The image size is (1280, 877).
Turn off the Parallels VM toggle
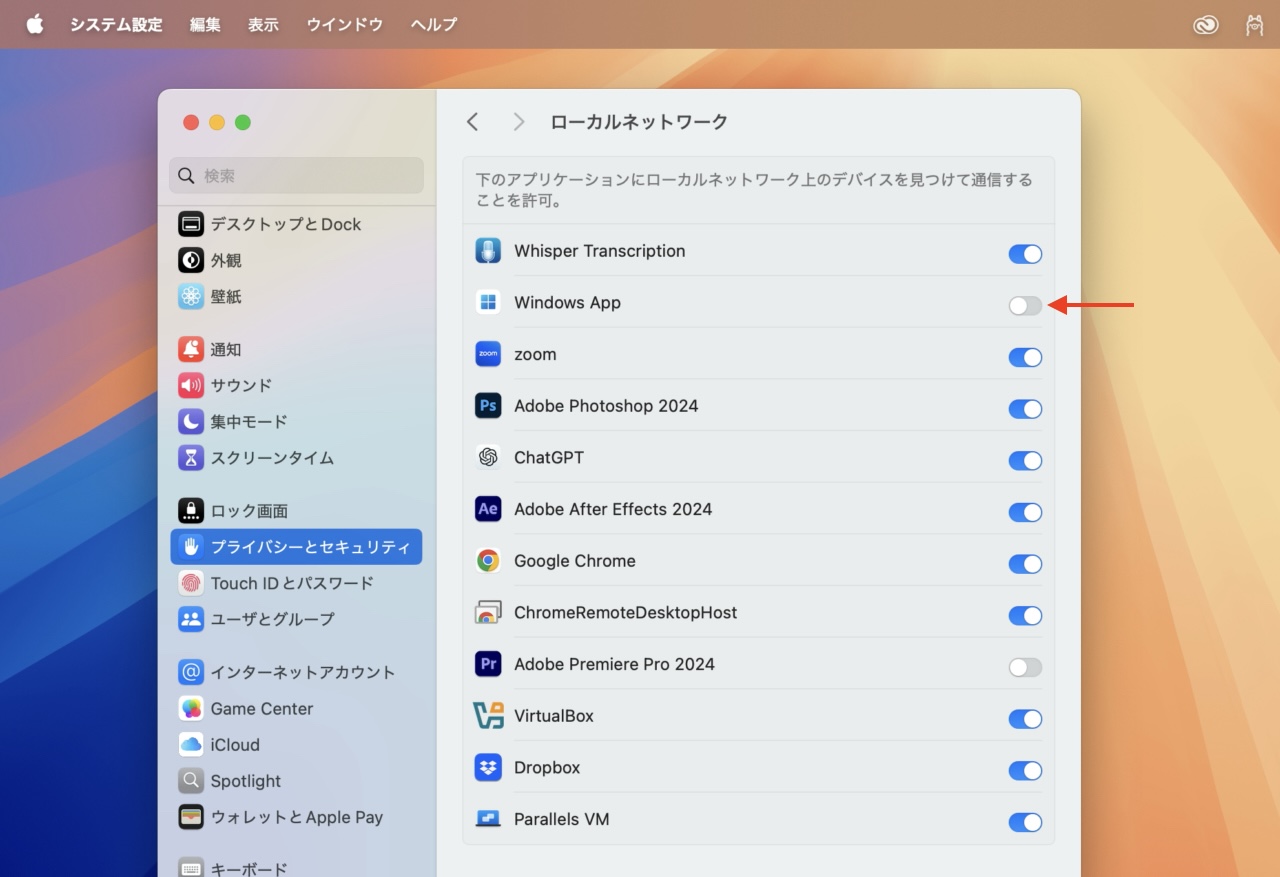(x=1025, y=822)
